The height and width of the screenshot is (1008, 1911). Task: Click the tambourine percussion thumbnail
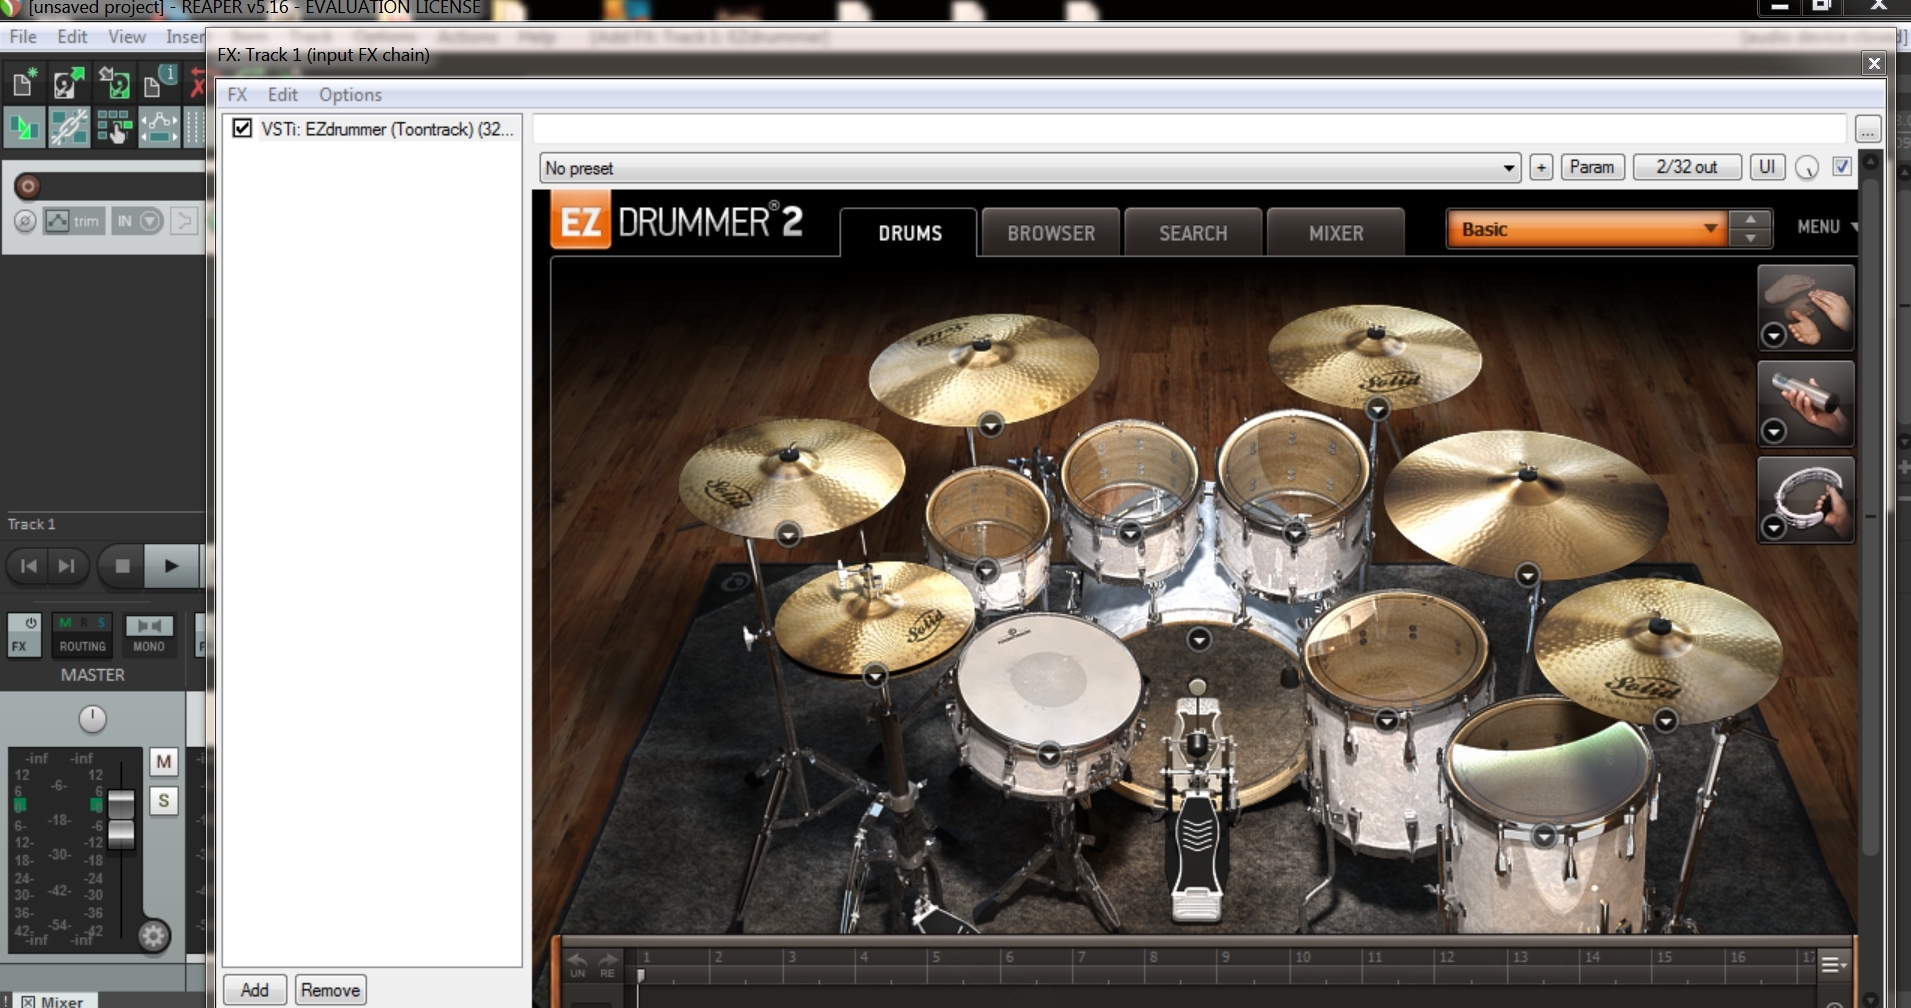pos(1806,499)
